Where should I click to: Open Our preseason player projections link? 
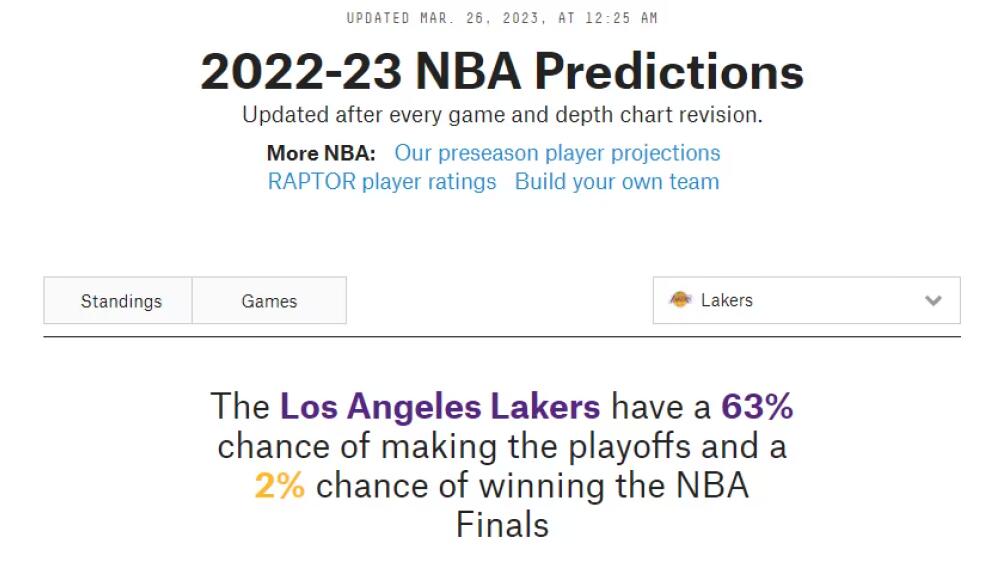click(557, 153)
